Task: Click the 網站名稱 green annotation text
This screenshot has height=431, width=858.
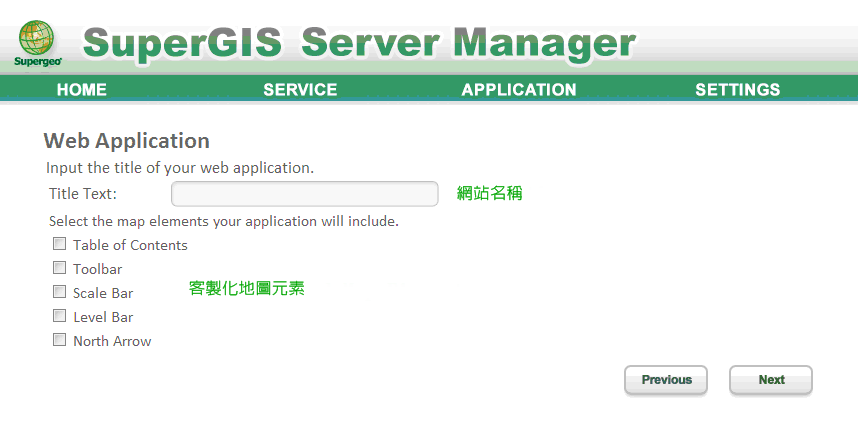Action: (490, 193)
